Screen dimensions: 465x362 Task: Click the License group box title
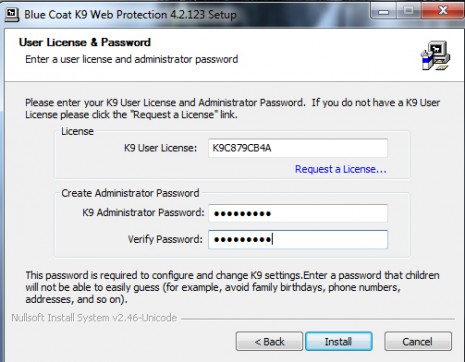pos(77,131)
